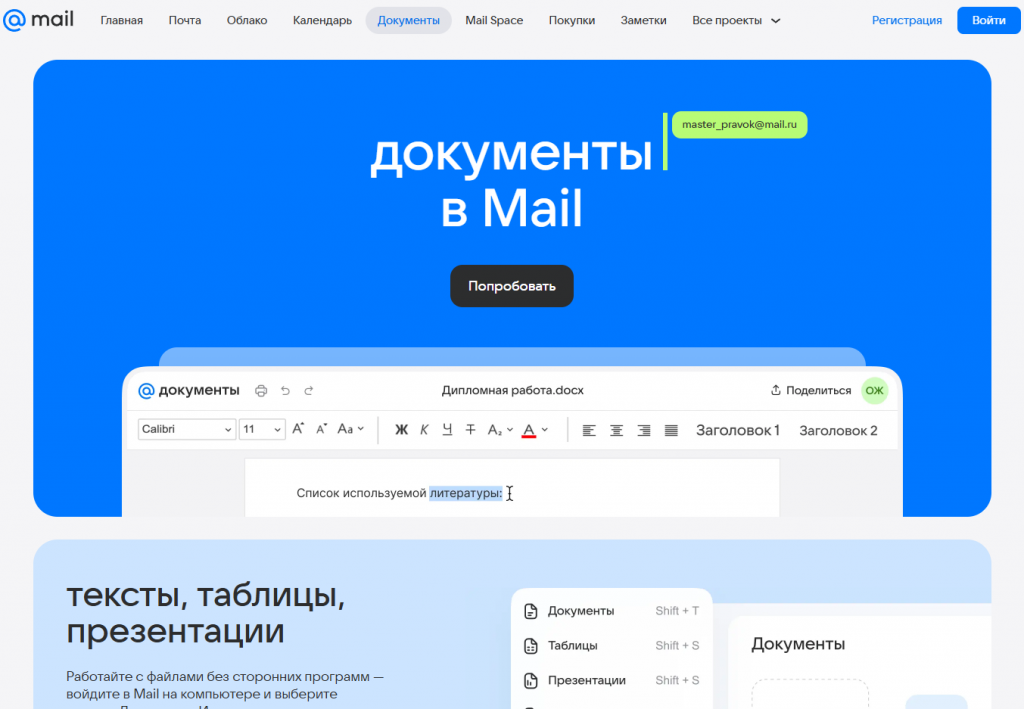Open the font size 11 dropdown
The image size is (1024, 709).
point(262,429)
